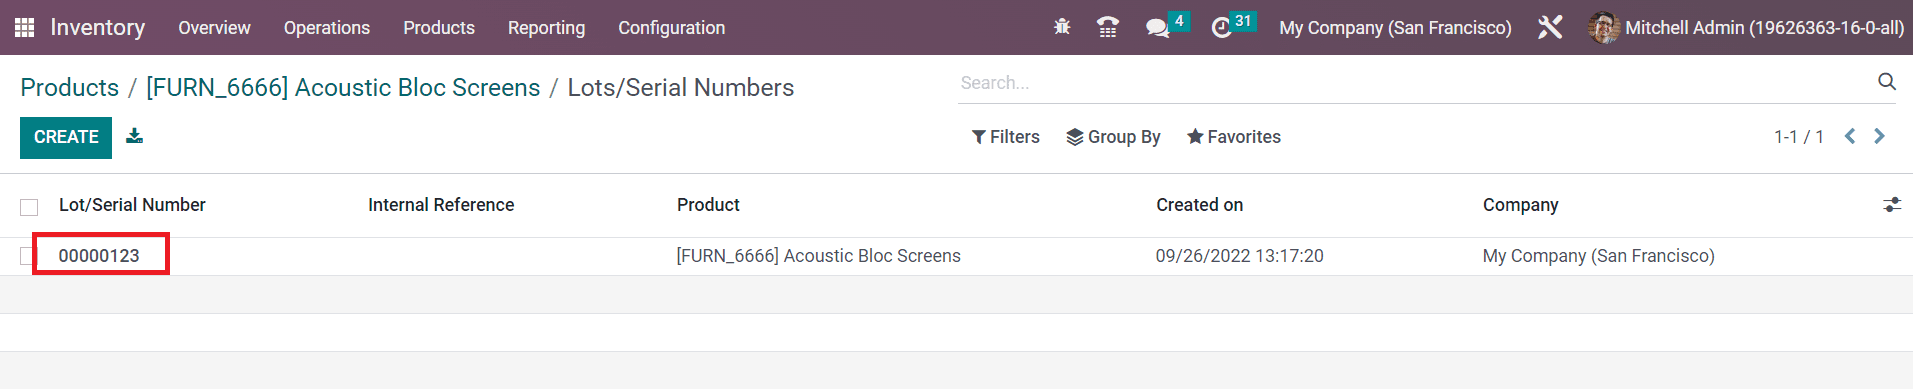Image resolution: width=1913 pixels, height=389 pixels.
Task: Open the apps grid menu icon
Action: 24,28
